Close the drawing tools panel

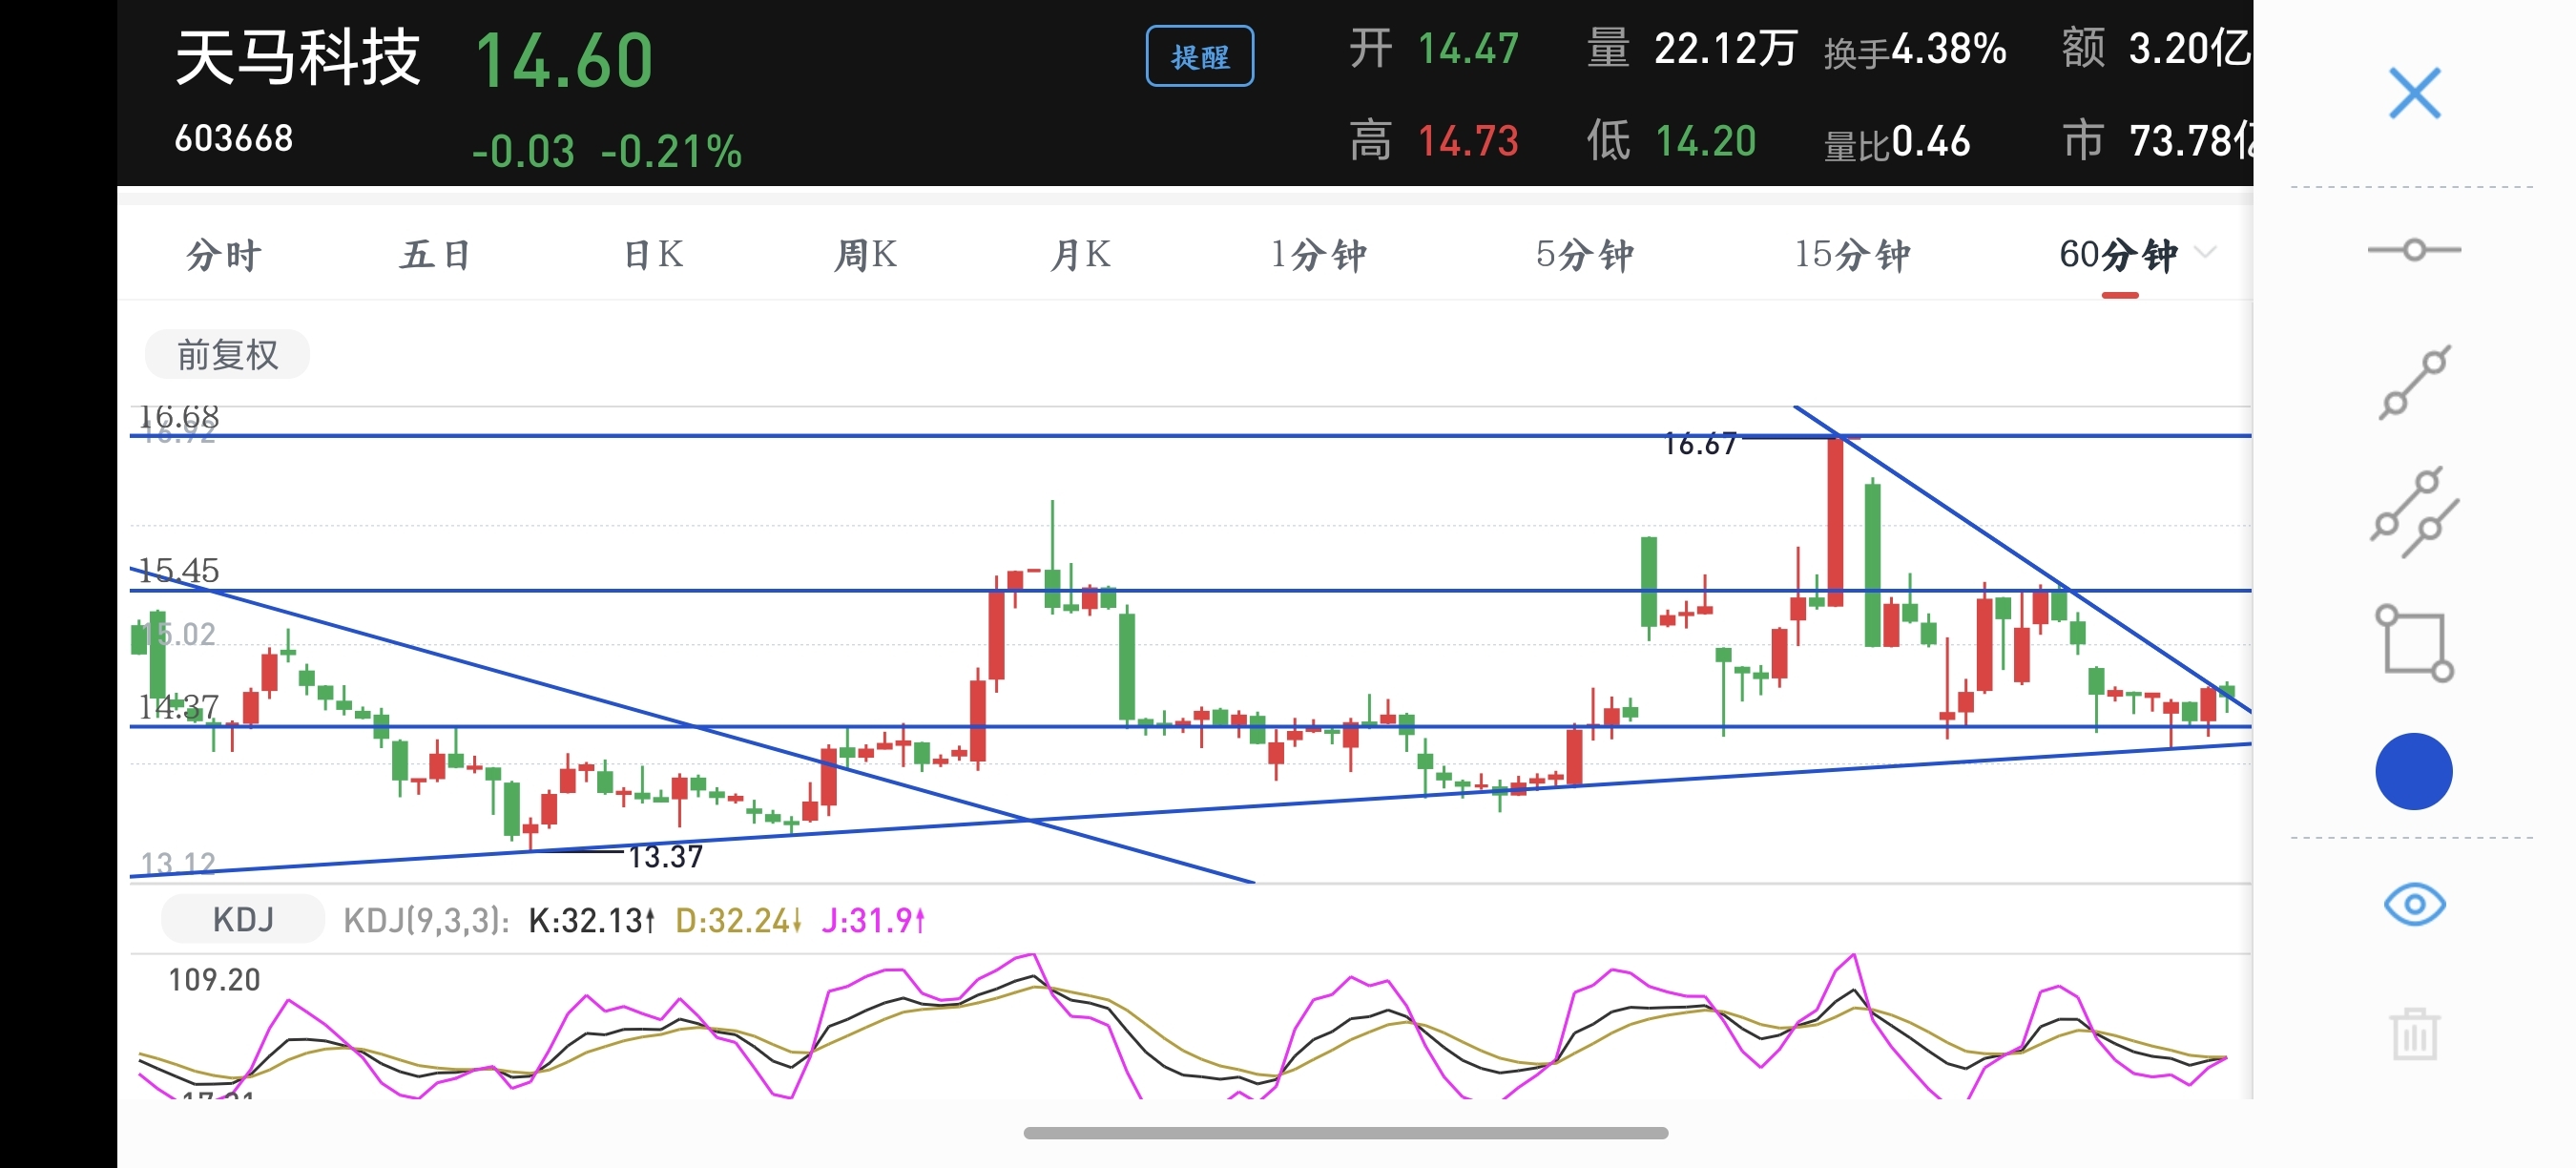[x=2413, y=94]
